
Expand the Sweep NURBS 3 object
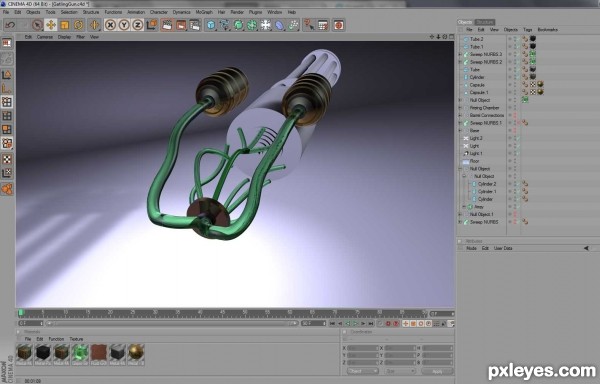click(460, 54)
